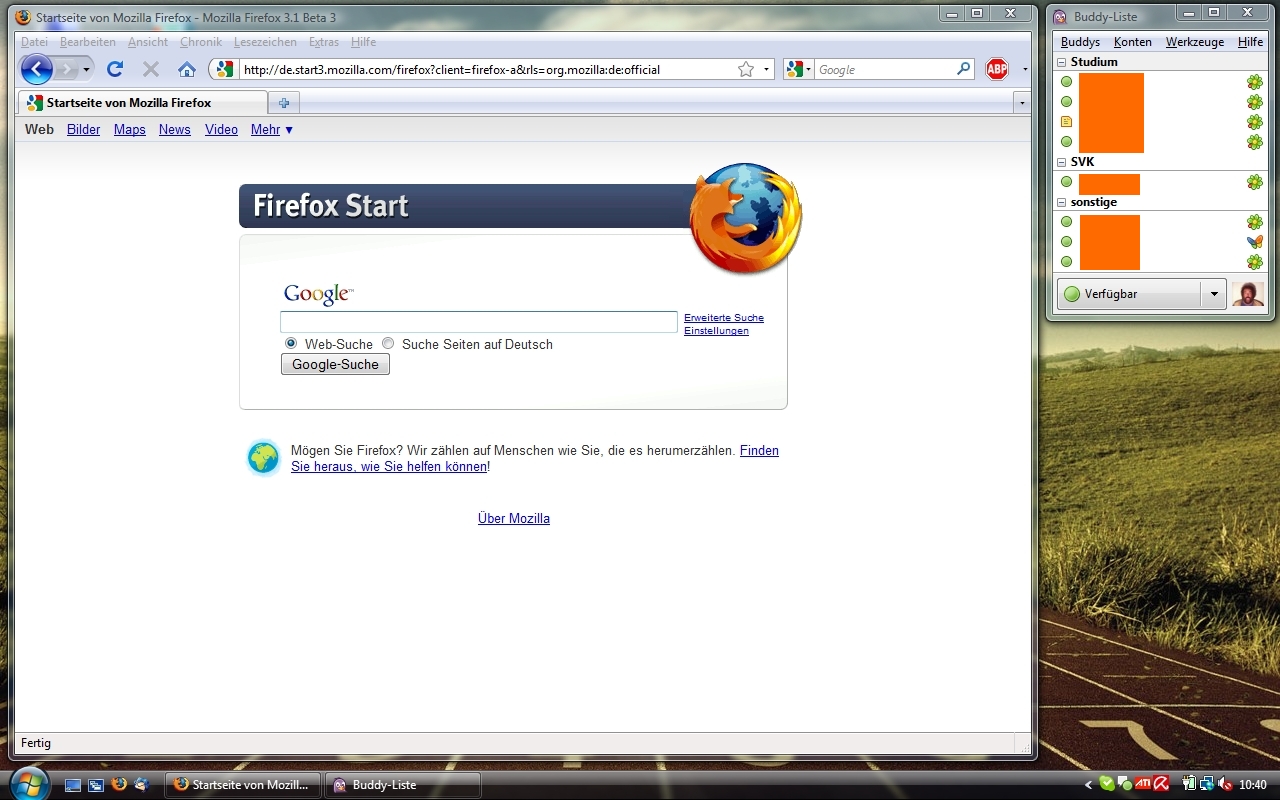Image resolution: width=1280 pixels, height=800 pixels.
Task: Open a new tab with plus button
Action: click(284, 102)
